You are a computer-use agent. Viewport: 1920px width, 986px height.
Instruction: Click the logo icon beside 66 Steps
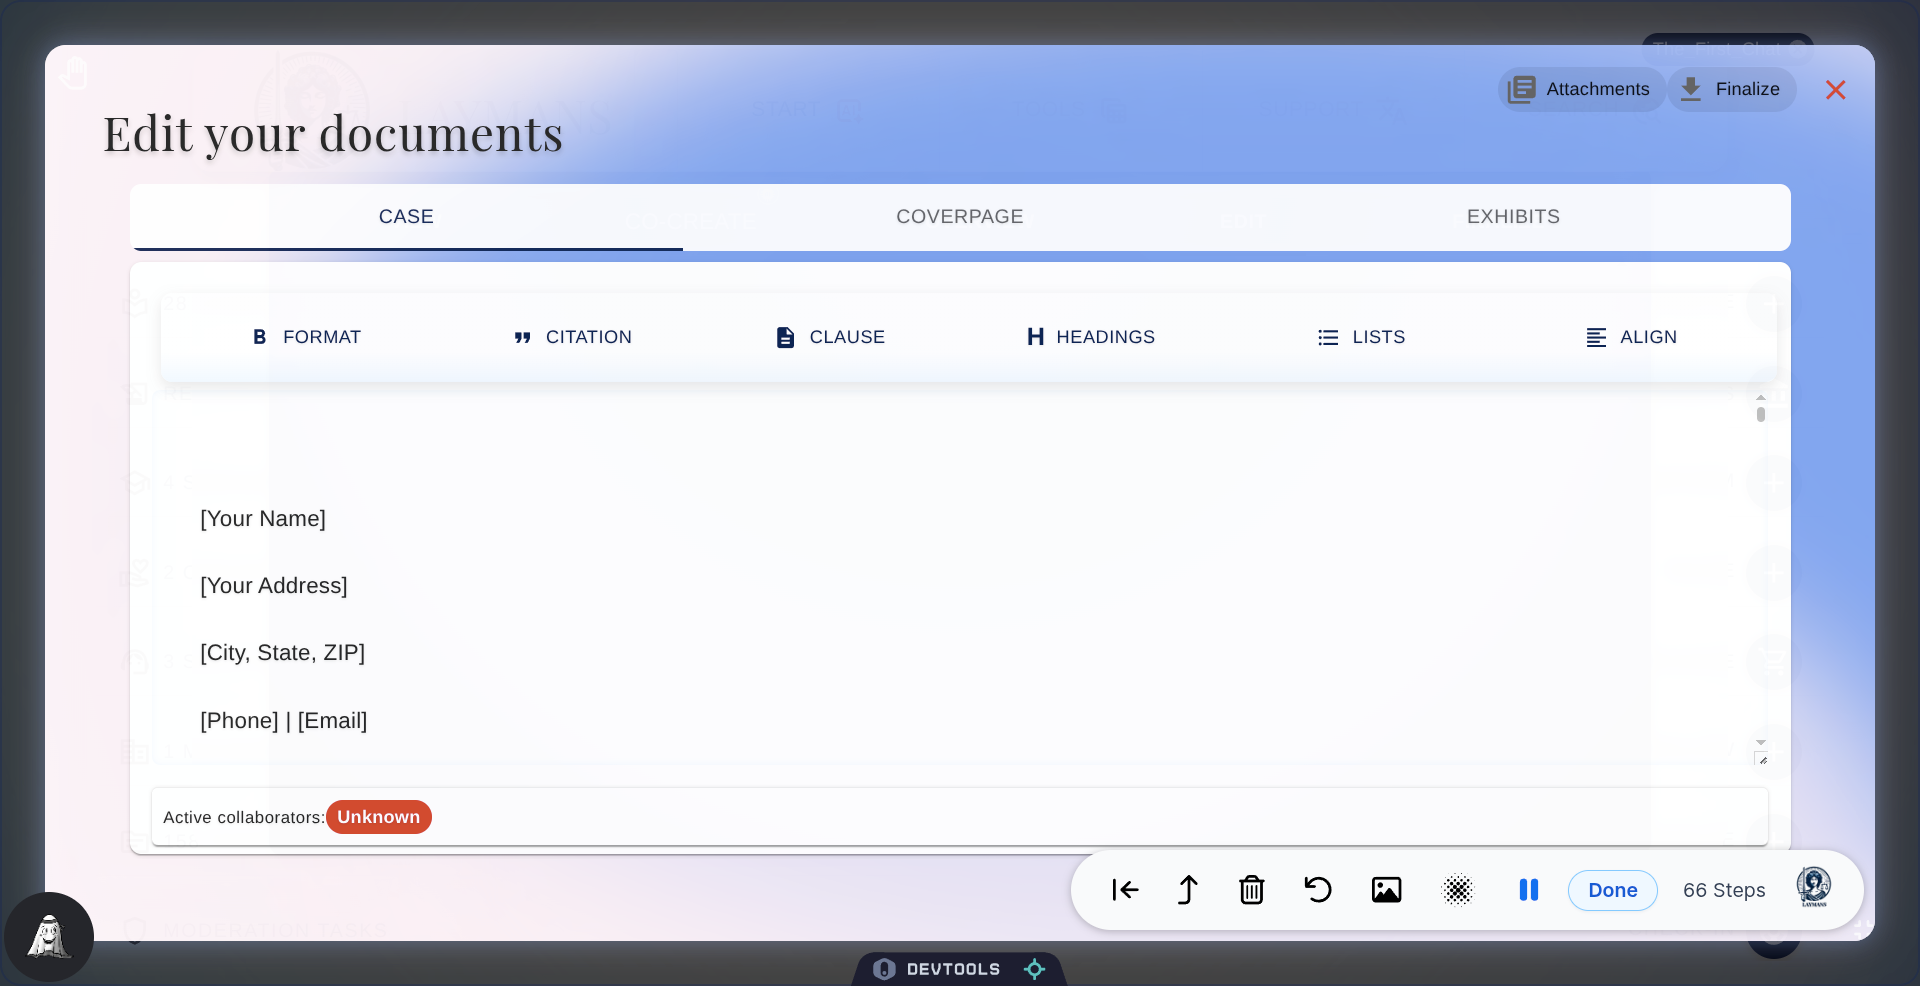[x=1814, y=887]
